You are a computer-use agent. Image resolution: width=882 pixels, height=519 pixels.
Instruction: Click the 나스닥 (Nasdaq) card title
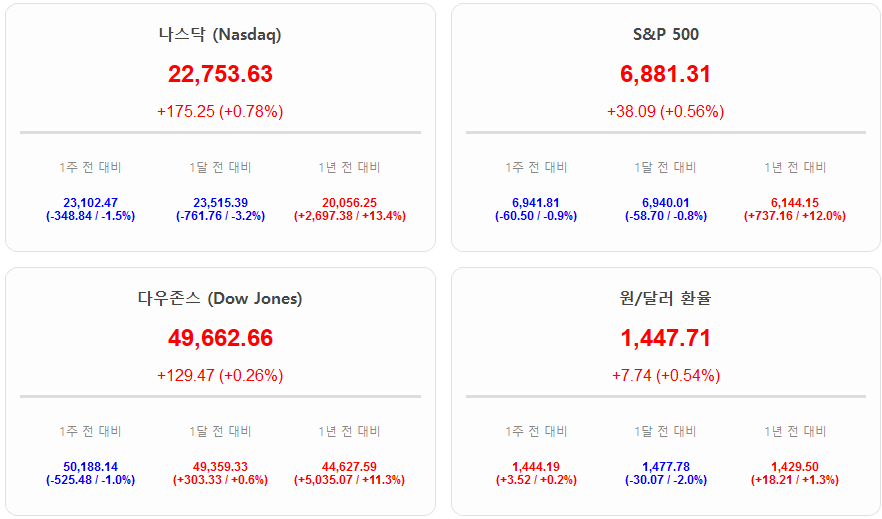point(220,35)
